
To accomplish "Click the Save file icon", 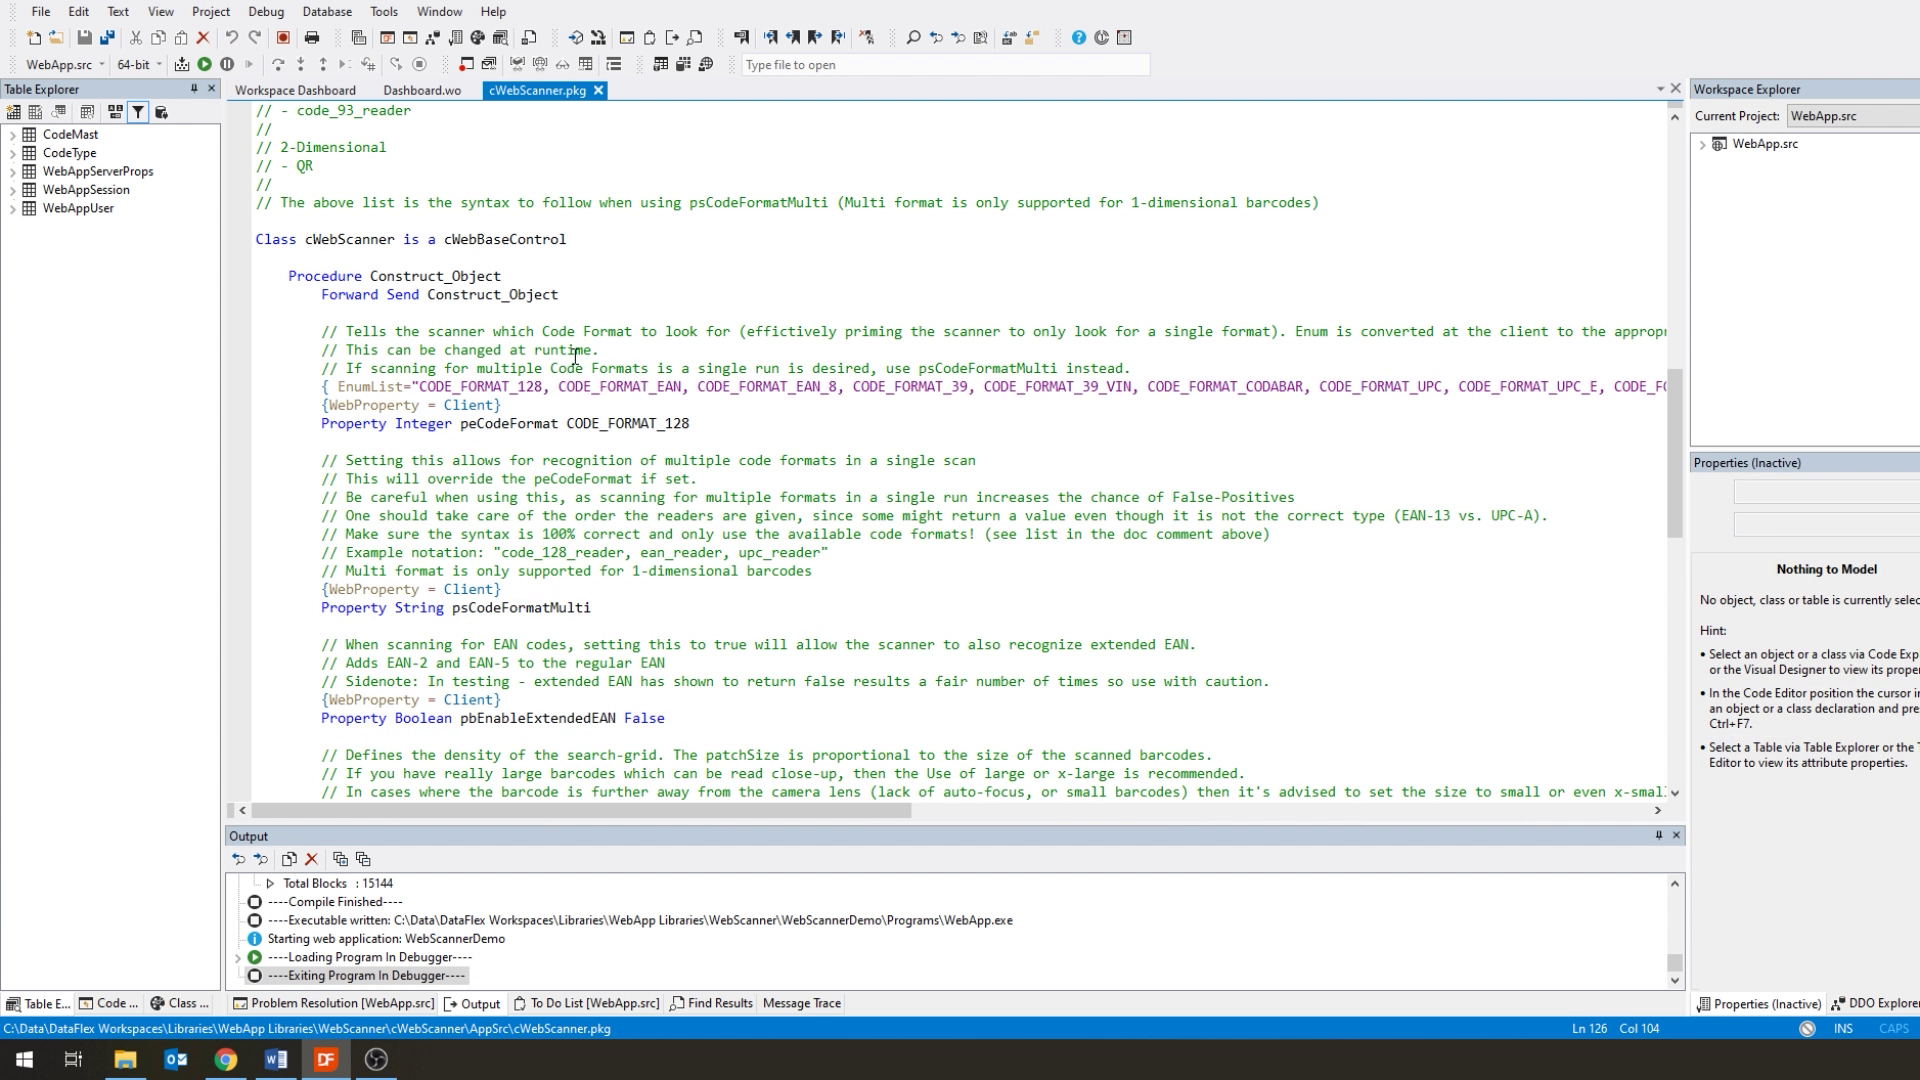I will pyautogui.click(x=84, y=38).
